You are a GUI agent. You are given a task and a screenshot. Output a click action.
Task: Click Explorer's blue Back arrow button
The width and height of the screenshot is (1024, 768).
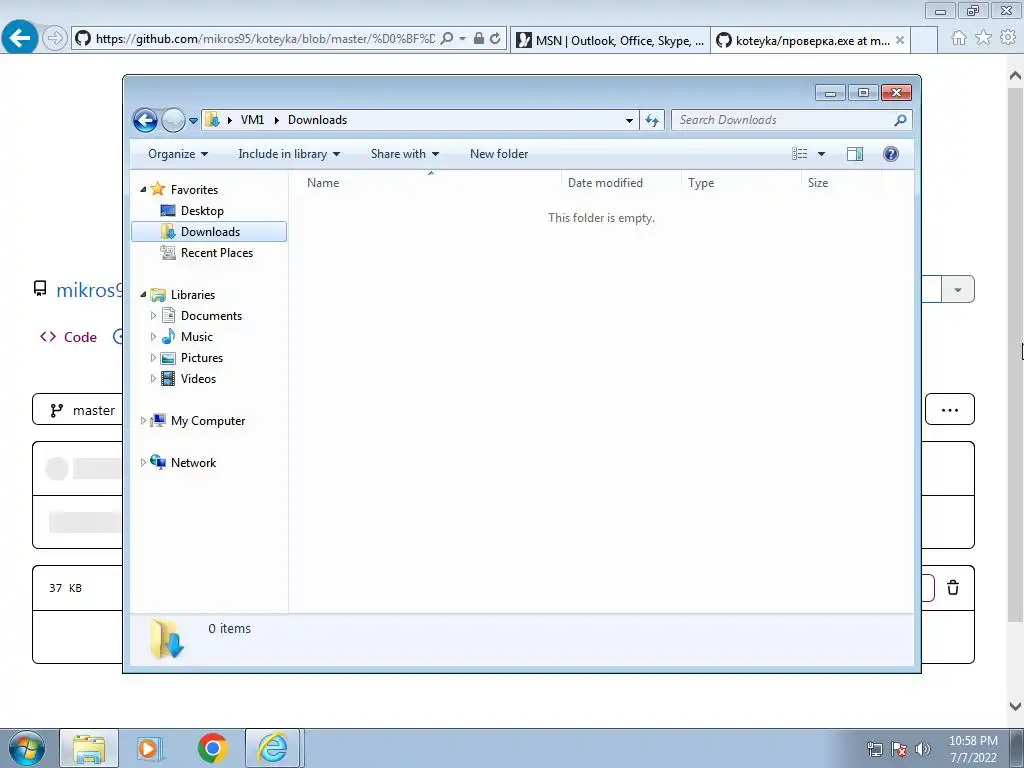tap(145, 120)
